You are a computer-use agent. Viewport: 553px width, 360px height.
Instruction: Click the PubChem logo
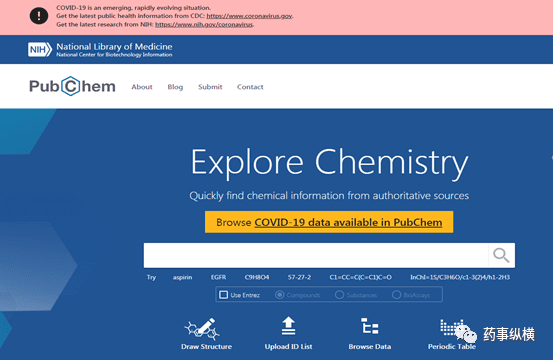[x=72, y=86]
